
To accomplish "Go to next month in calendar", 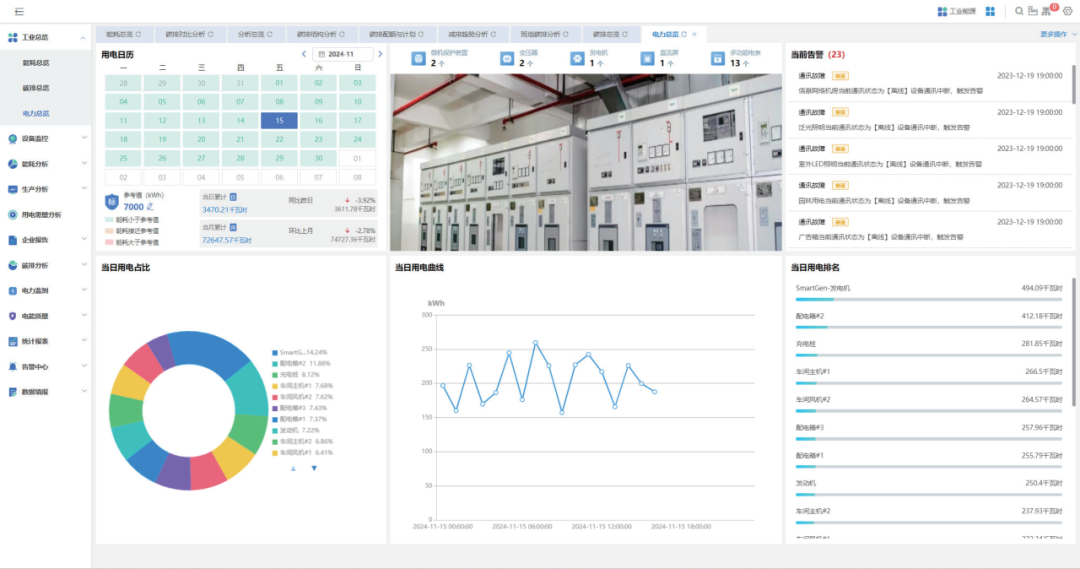I will pos(380,54).
